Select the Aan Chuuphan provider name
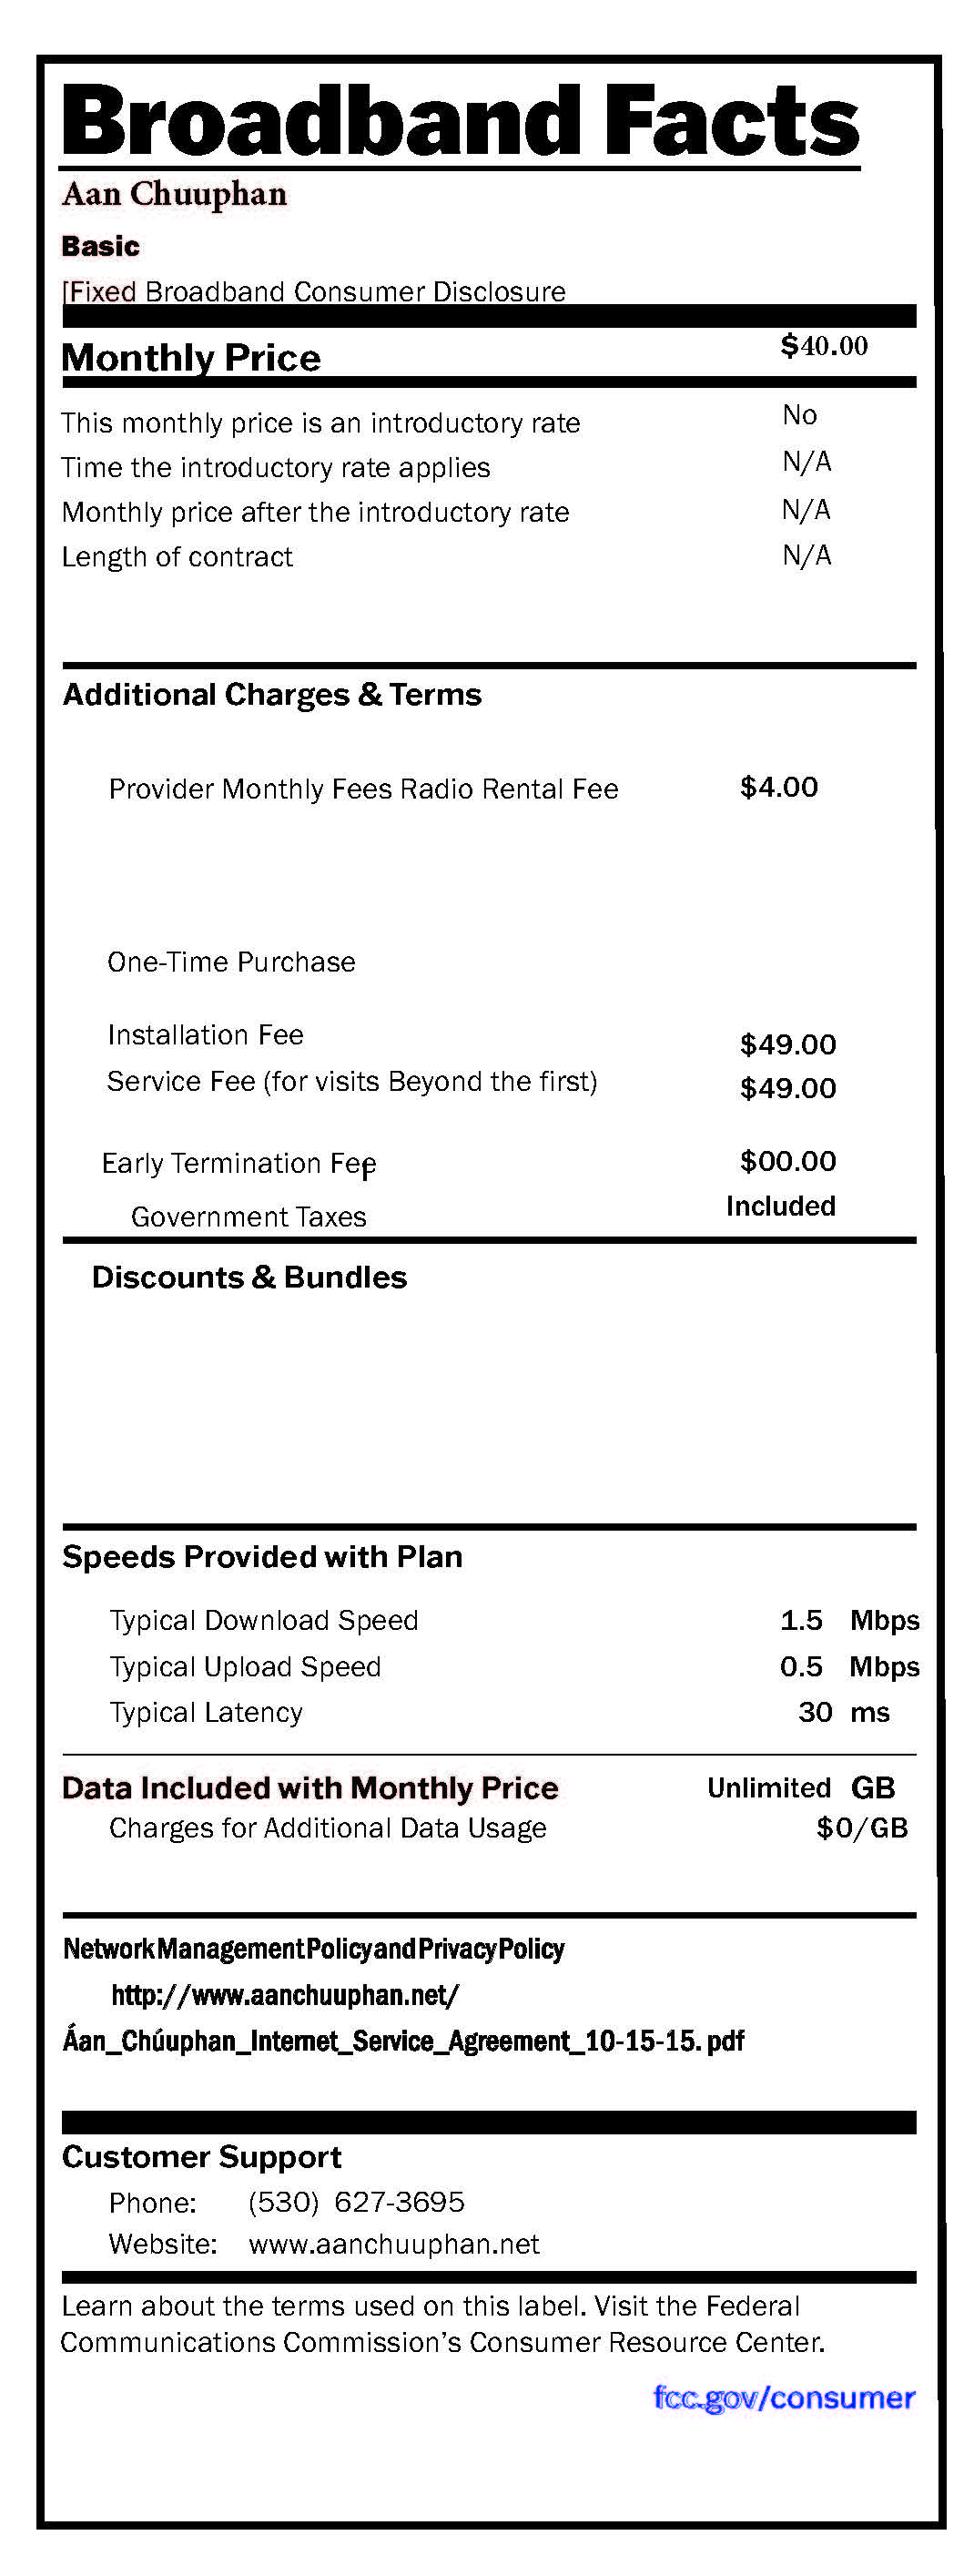 coord(174,194)
